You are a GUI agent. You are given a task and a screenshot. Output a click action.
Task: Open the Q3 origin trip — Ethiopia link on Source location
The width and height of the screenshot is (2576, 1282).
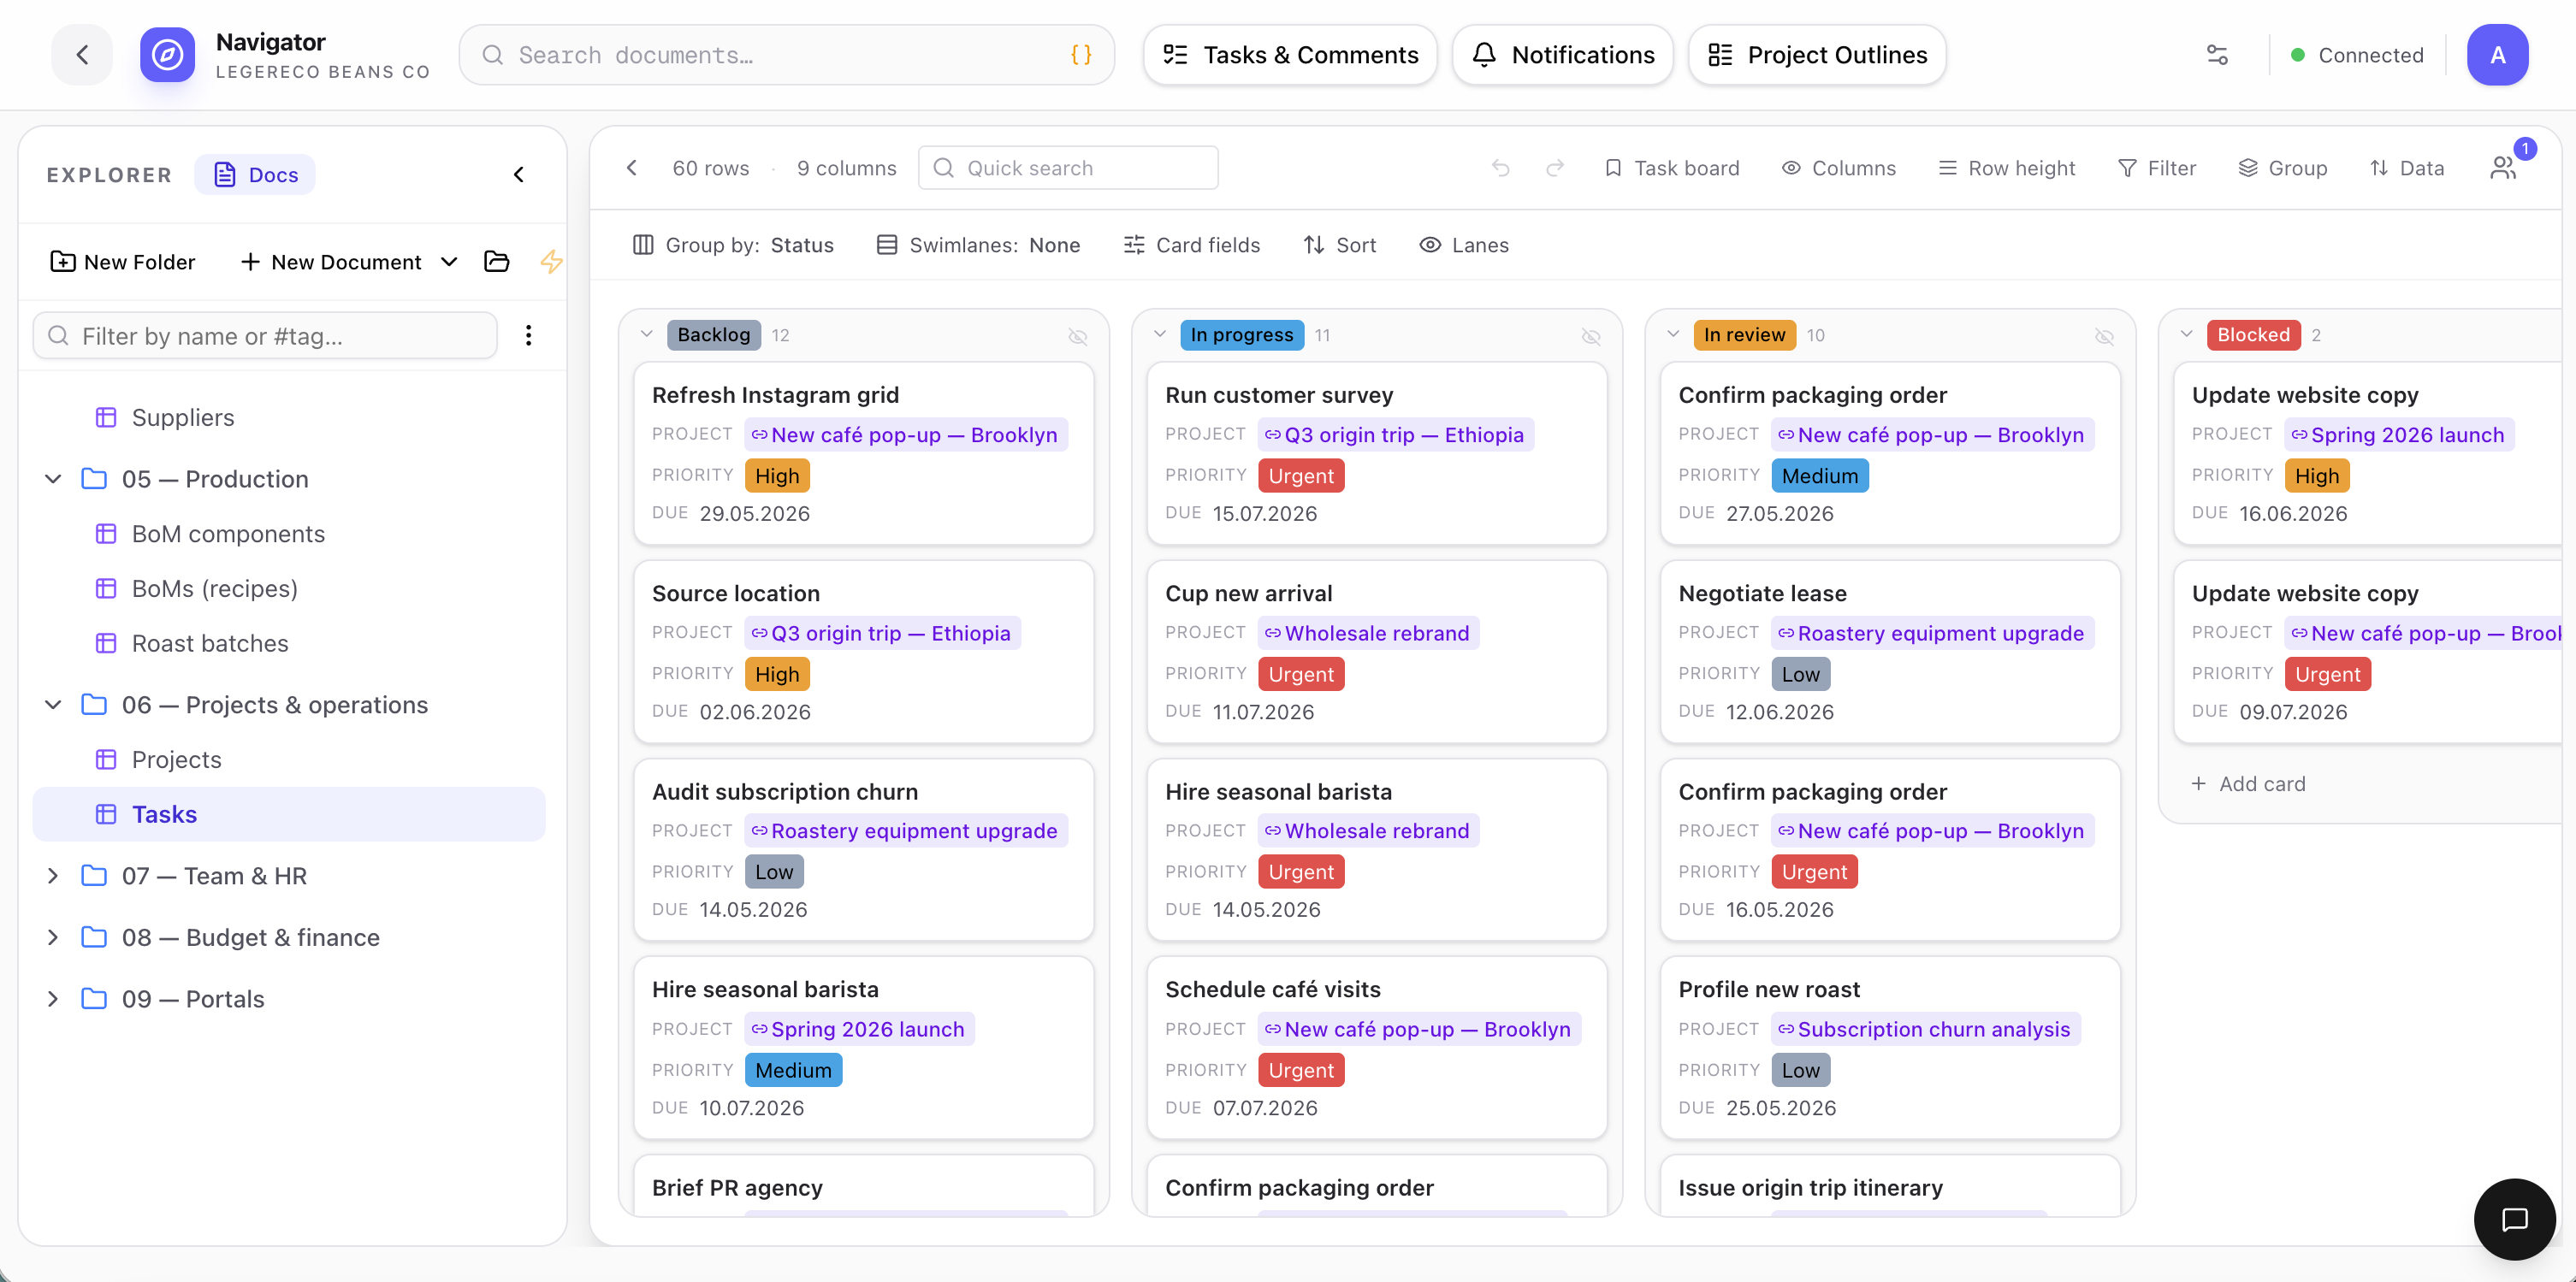coord(881,633)
